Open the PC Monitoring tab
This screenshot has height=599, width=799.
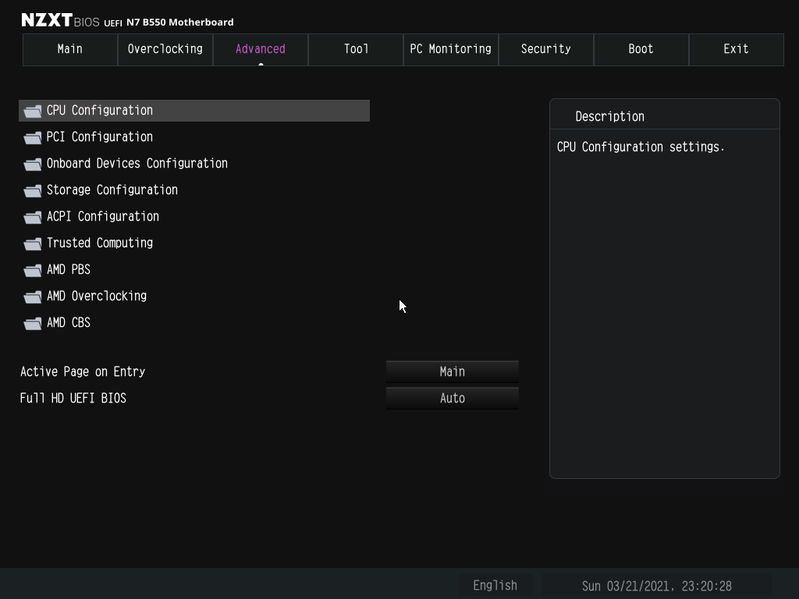click(x=450, y=49)
